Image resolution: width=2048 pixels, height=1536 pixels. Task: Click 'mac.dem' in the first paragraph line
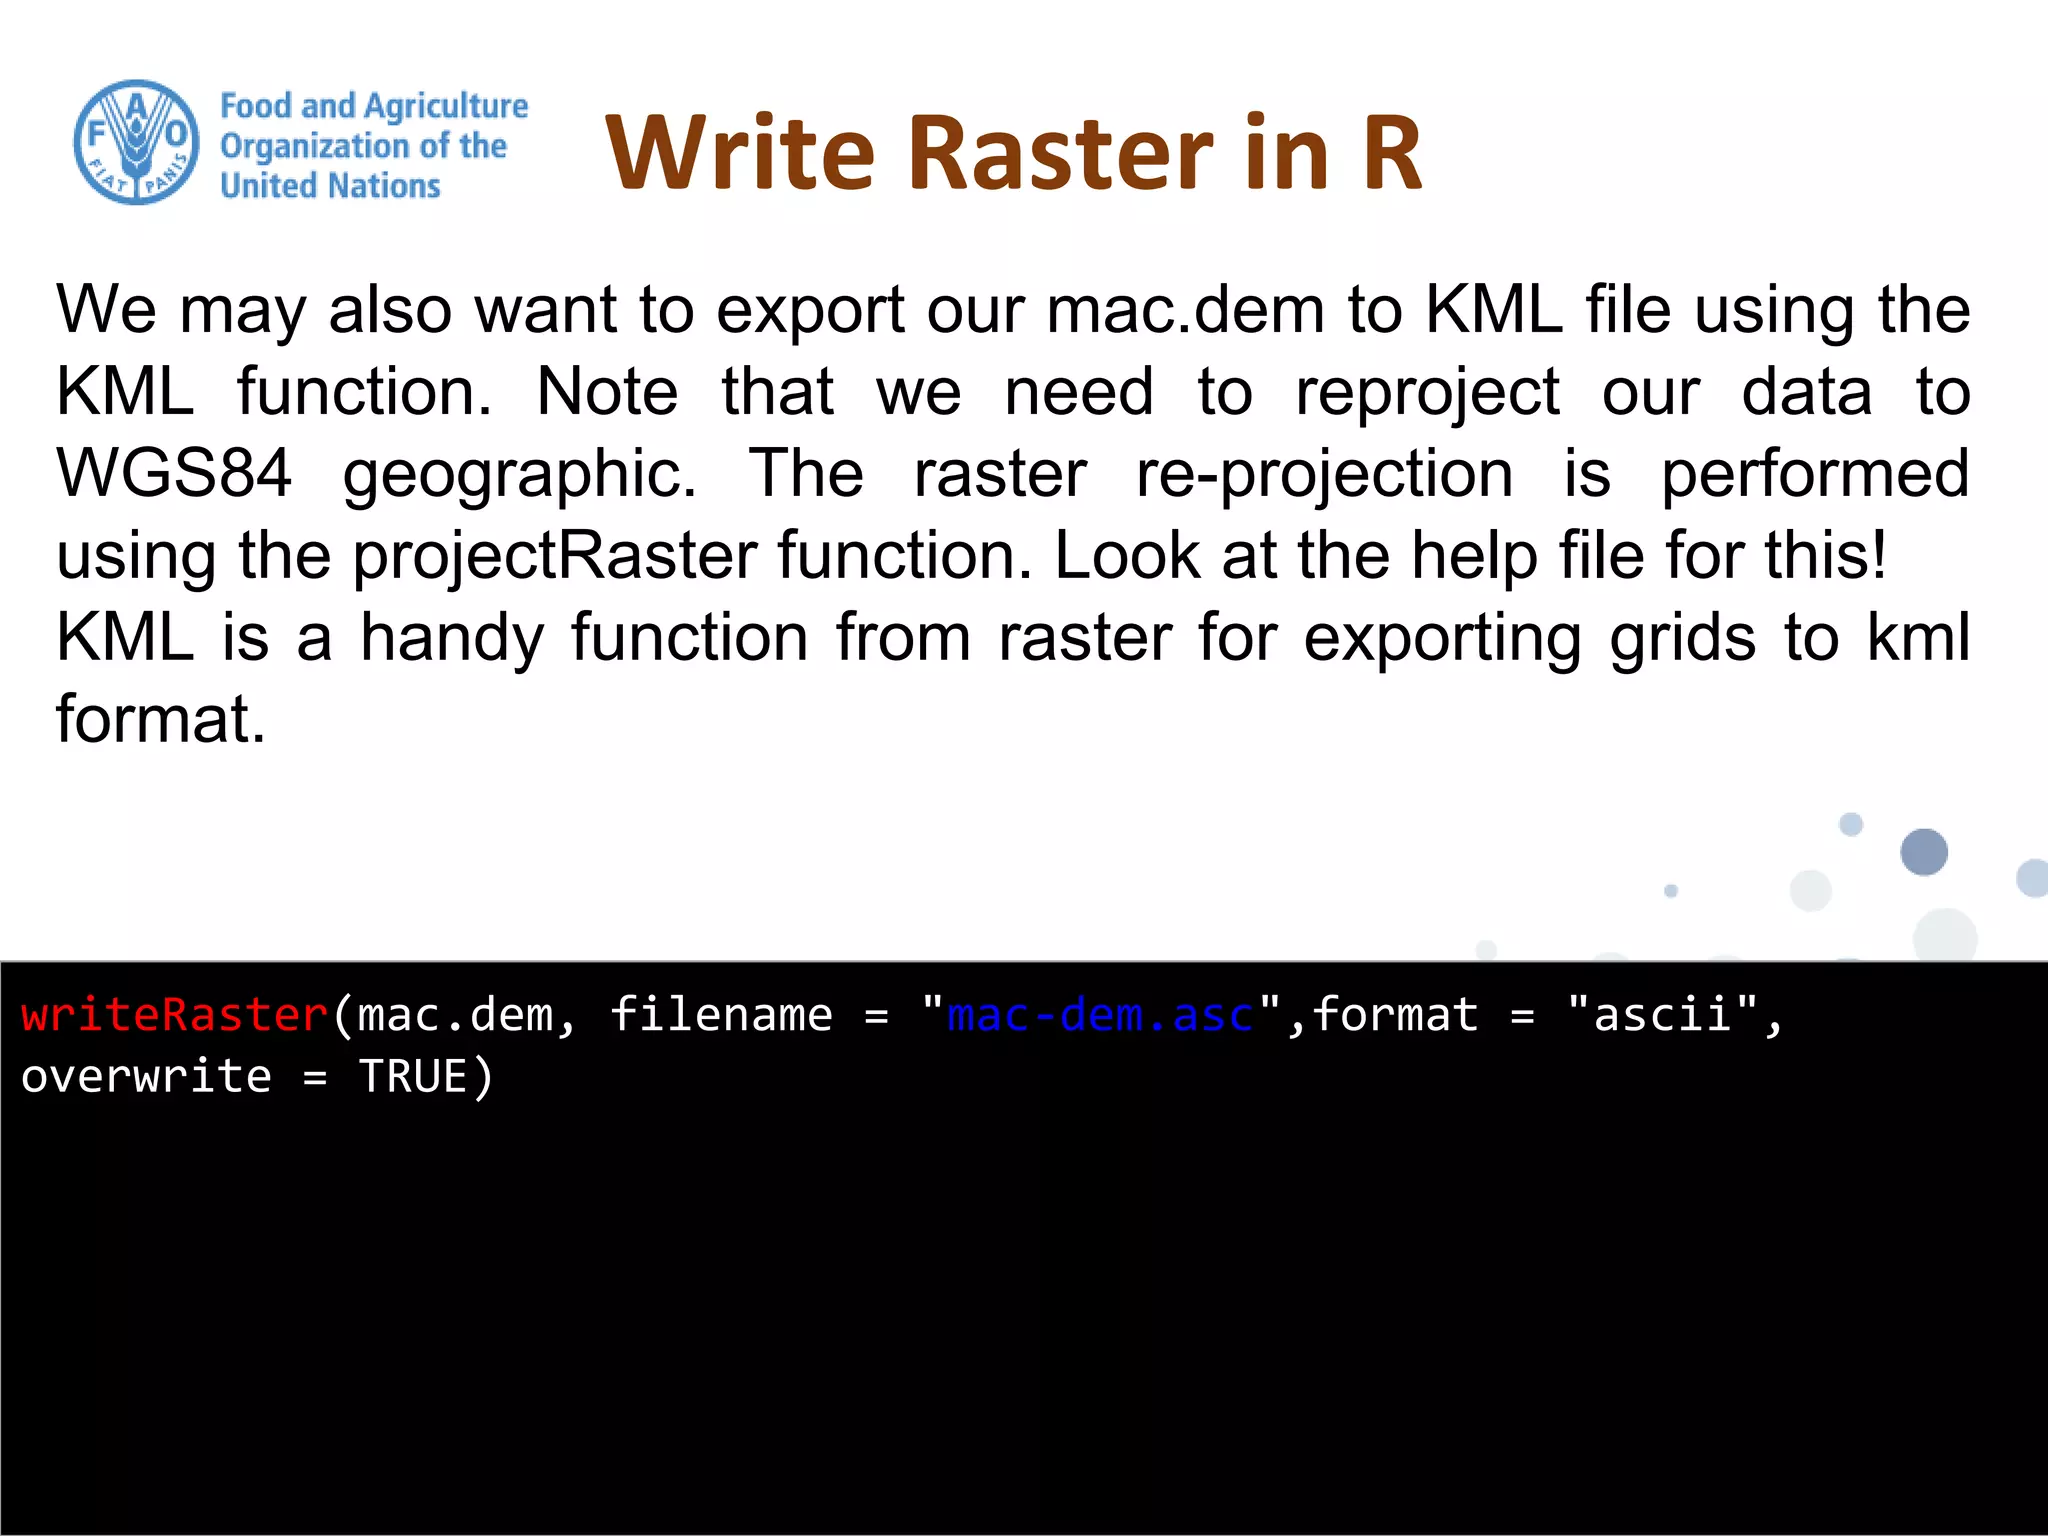point(1186,309)
